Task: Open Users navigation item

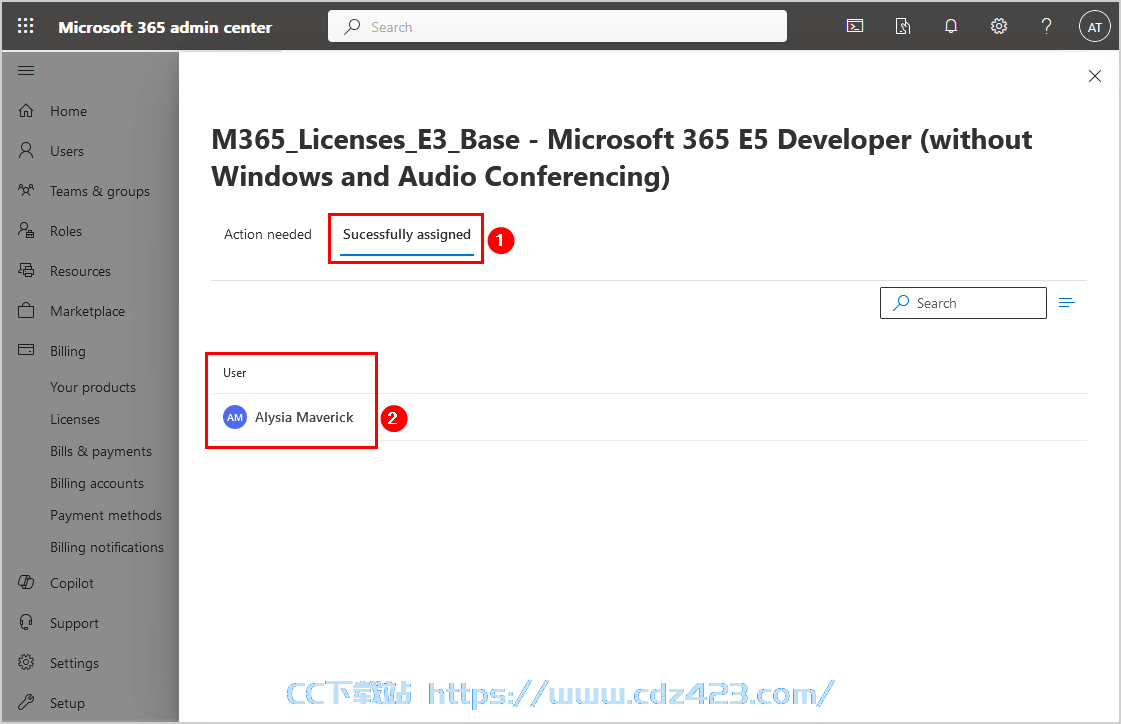Action: pos(66,151)
